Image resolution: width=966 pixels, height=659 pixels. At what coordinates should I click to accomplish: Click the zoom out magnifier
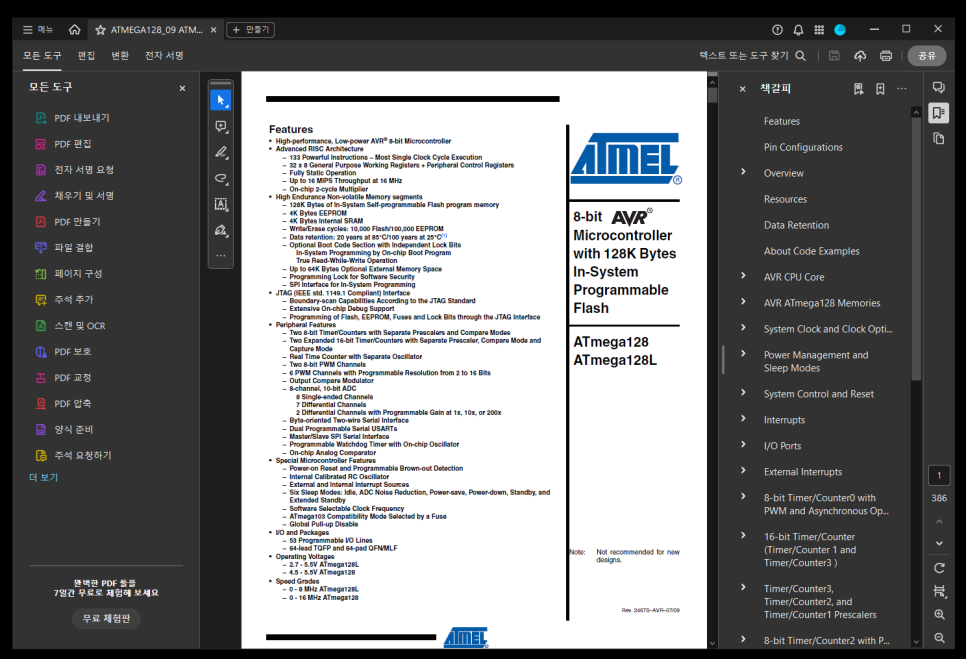point(939,637)
